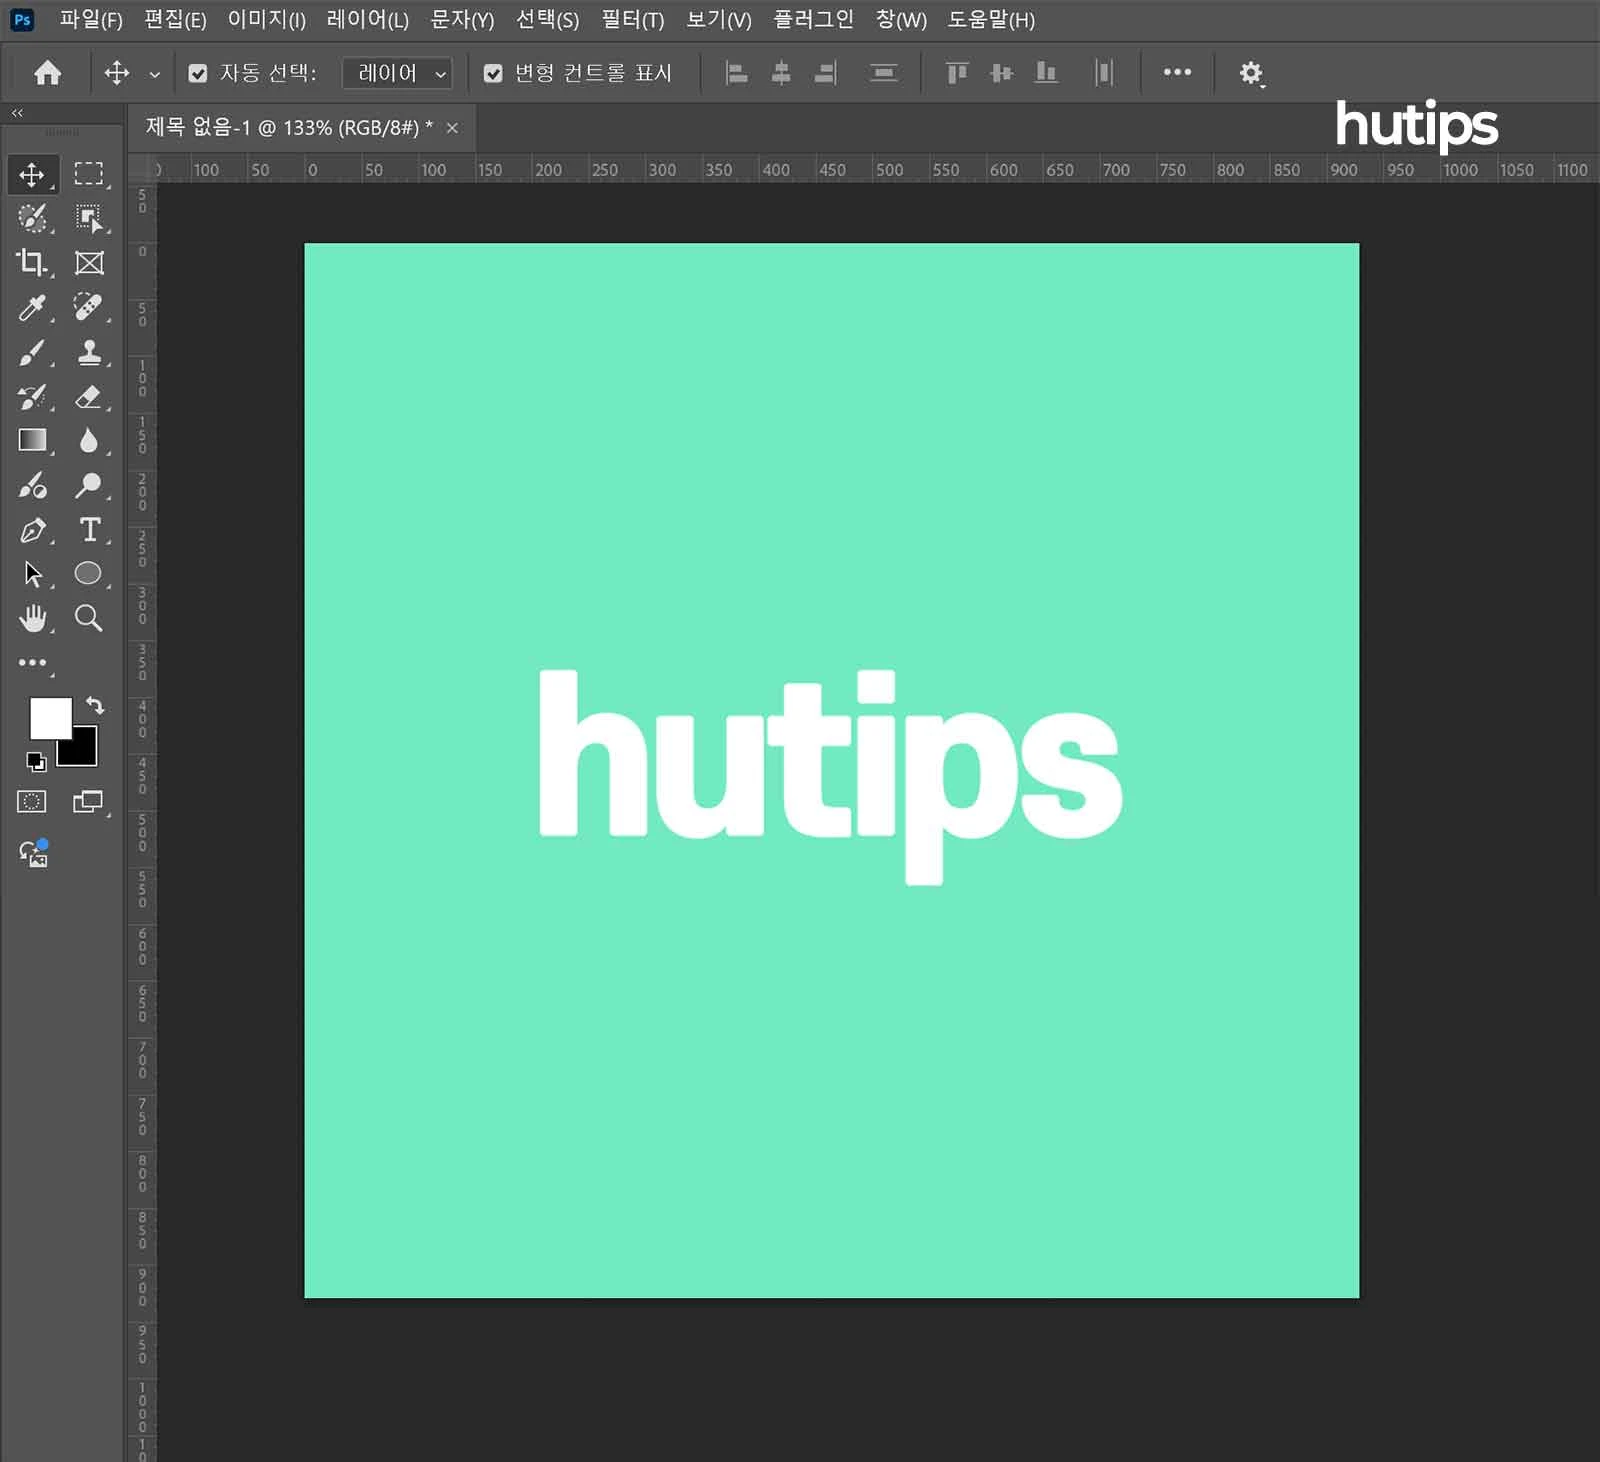Select the Move tool in toolbox
Viewport: 1600px width, 1462px height.
[32, 174]
